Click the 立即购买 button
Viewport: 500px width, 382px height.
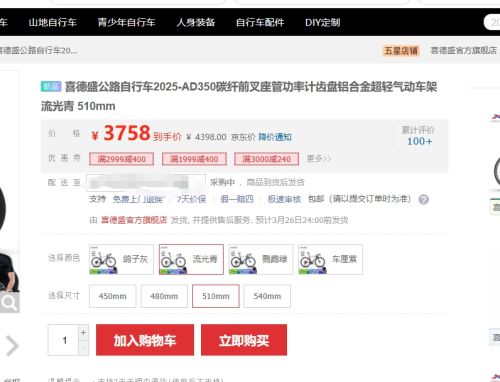(x=244, y=340)
